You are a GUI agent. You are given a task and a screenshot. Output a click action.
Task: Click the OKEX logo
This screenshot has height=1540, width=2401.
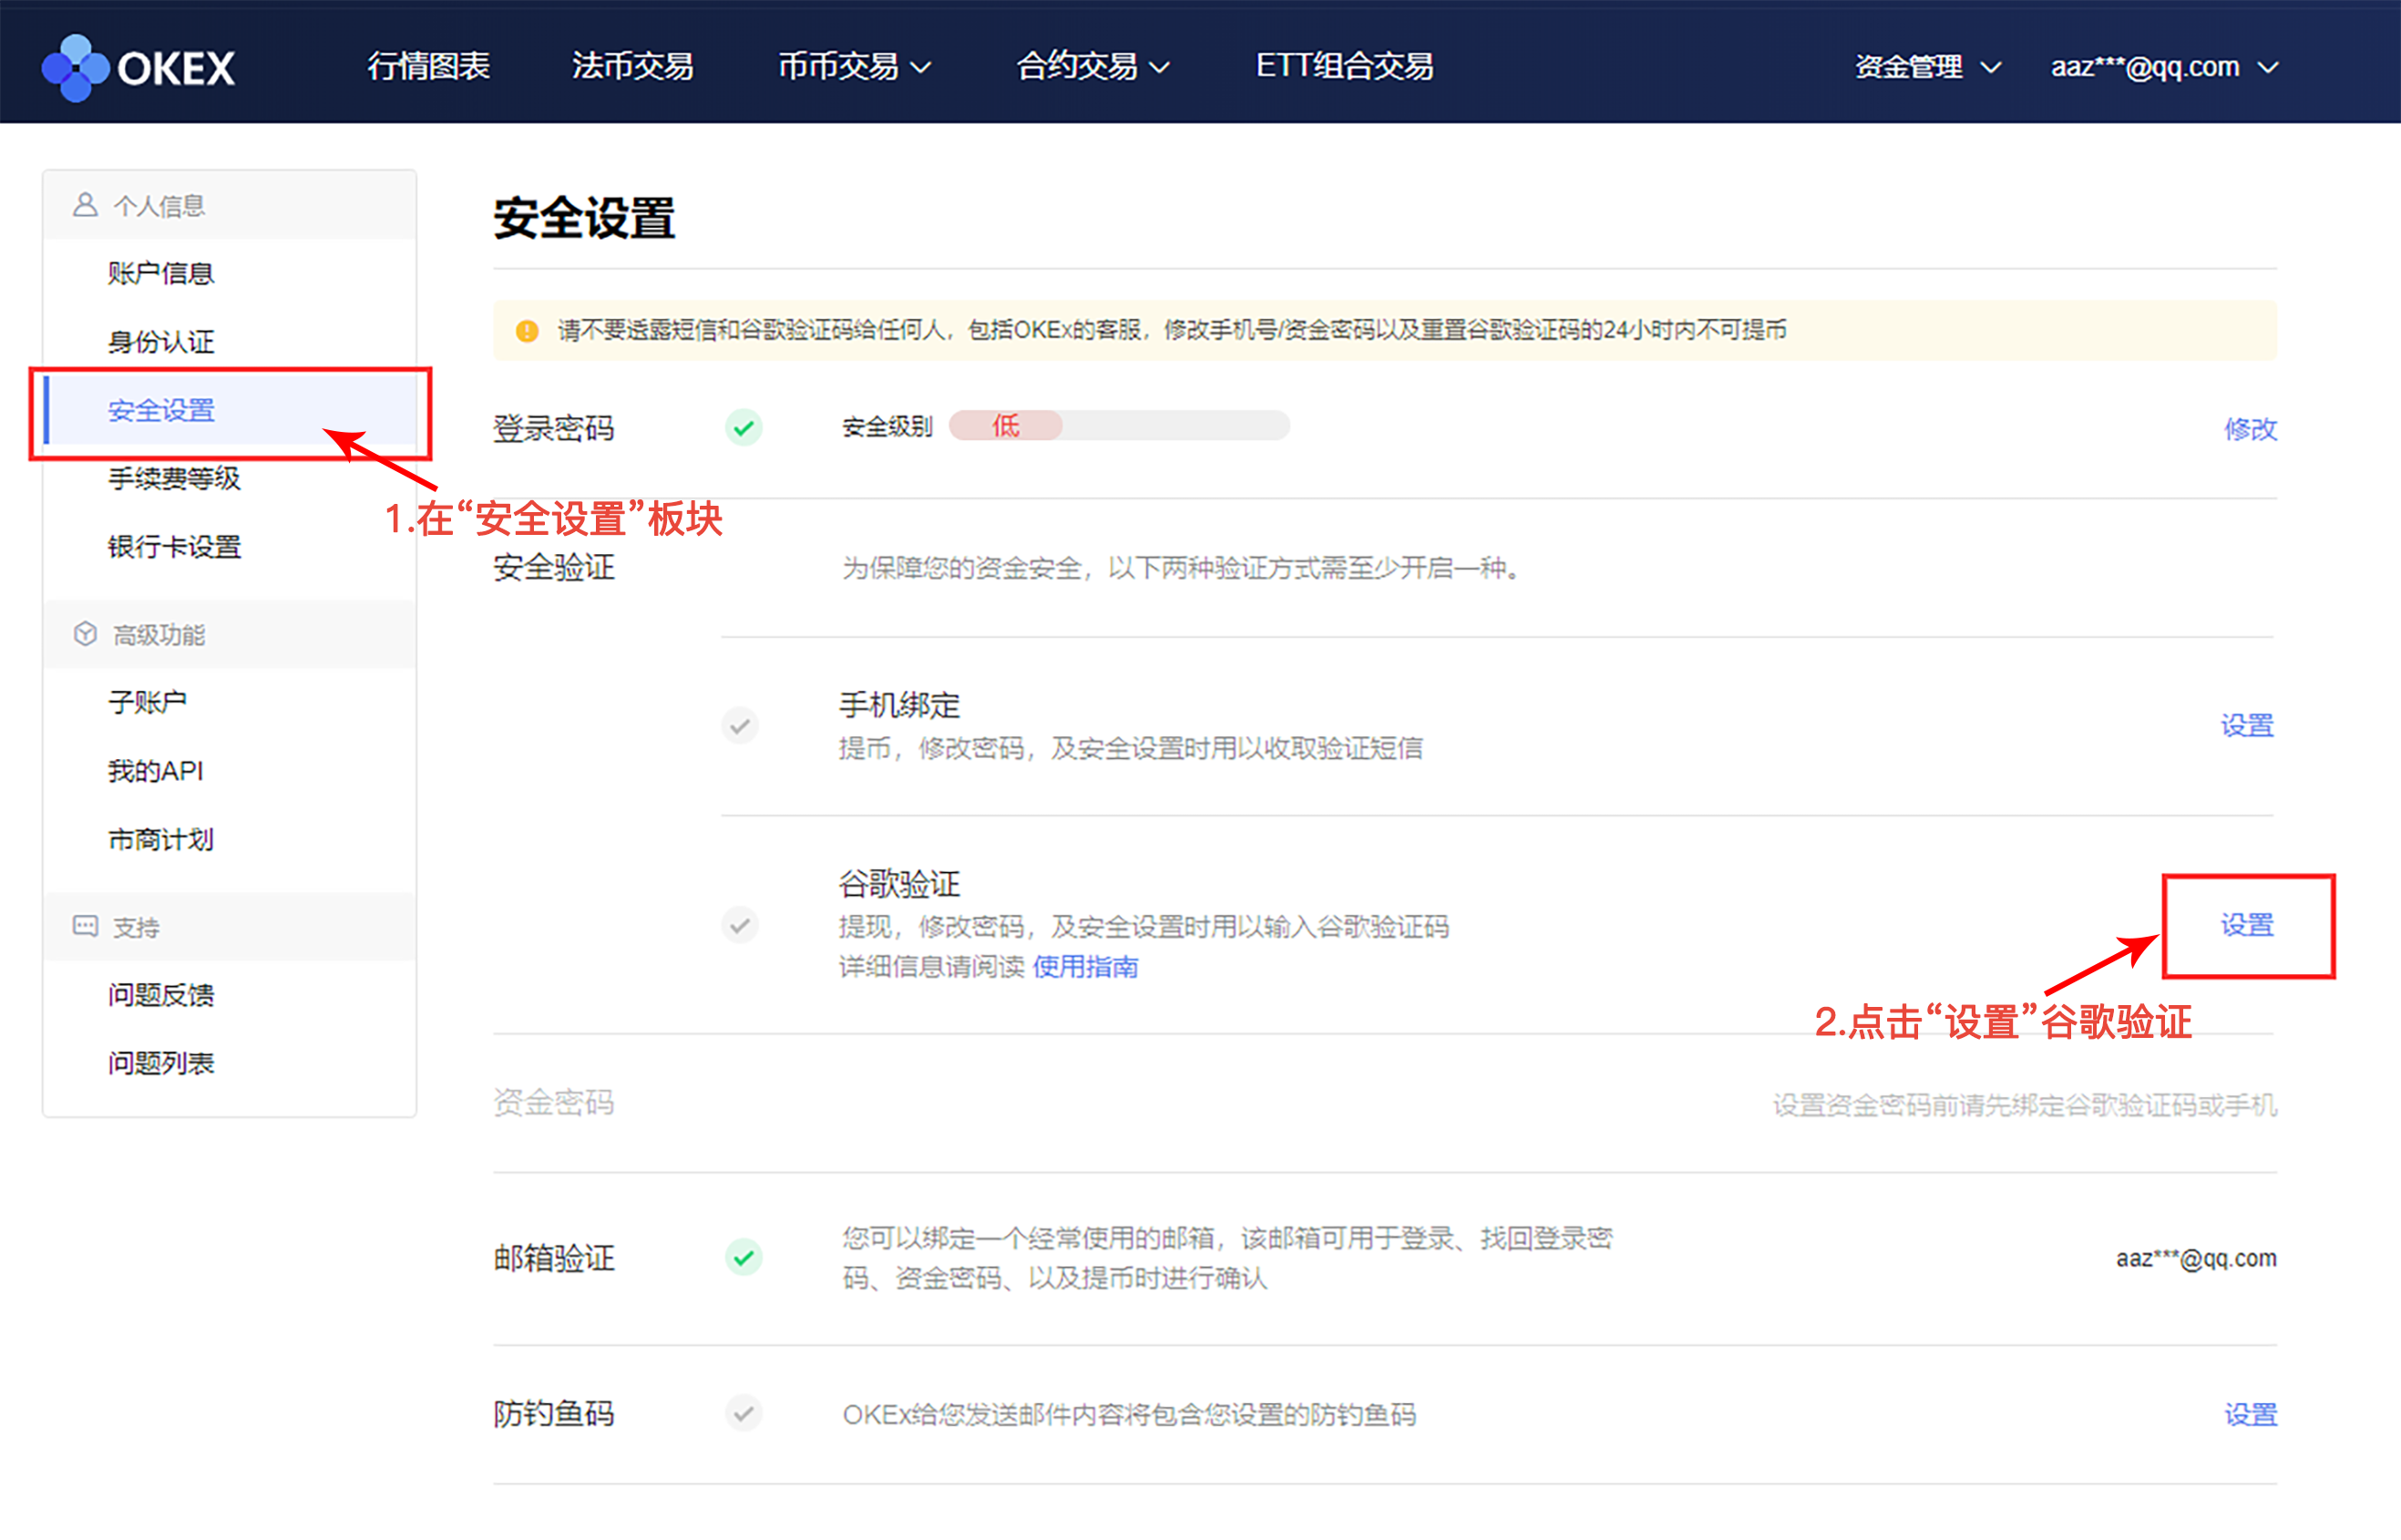(138, 67)
